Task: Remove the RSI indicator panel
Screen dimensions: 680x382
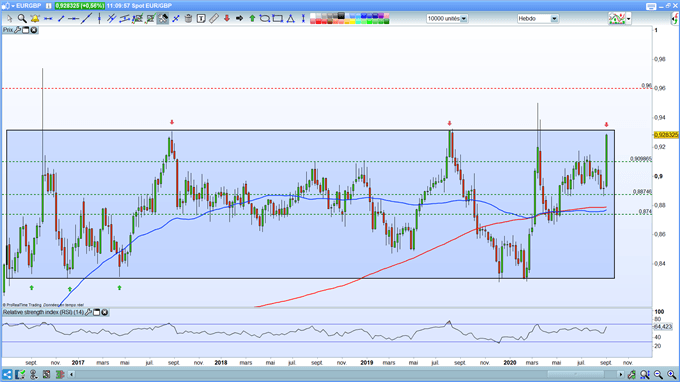Action: [x=105, y=312]
